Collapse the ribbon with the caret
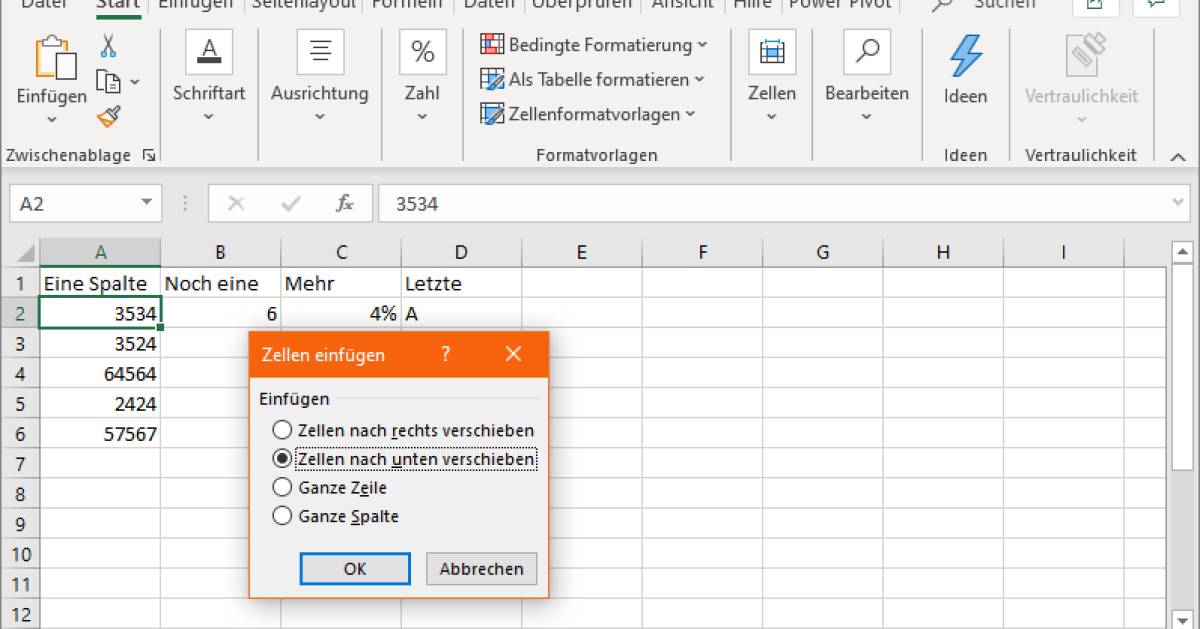This screenshot has width=1200, height=629. (x=1178, y=157)
